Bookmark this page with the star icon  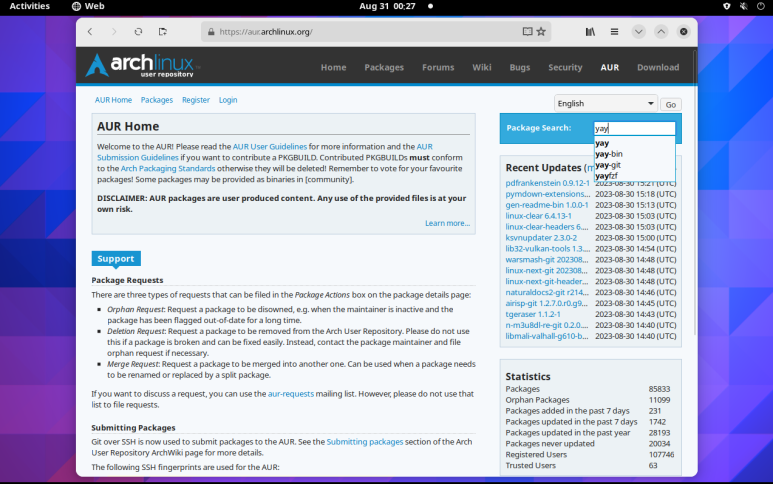pyautogui.click(x=541, y=32)
